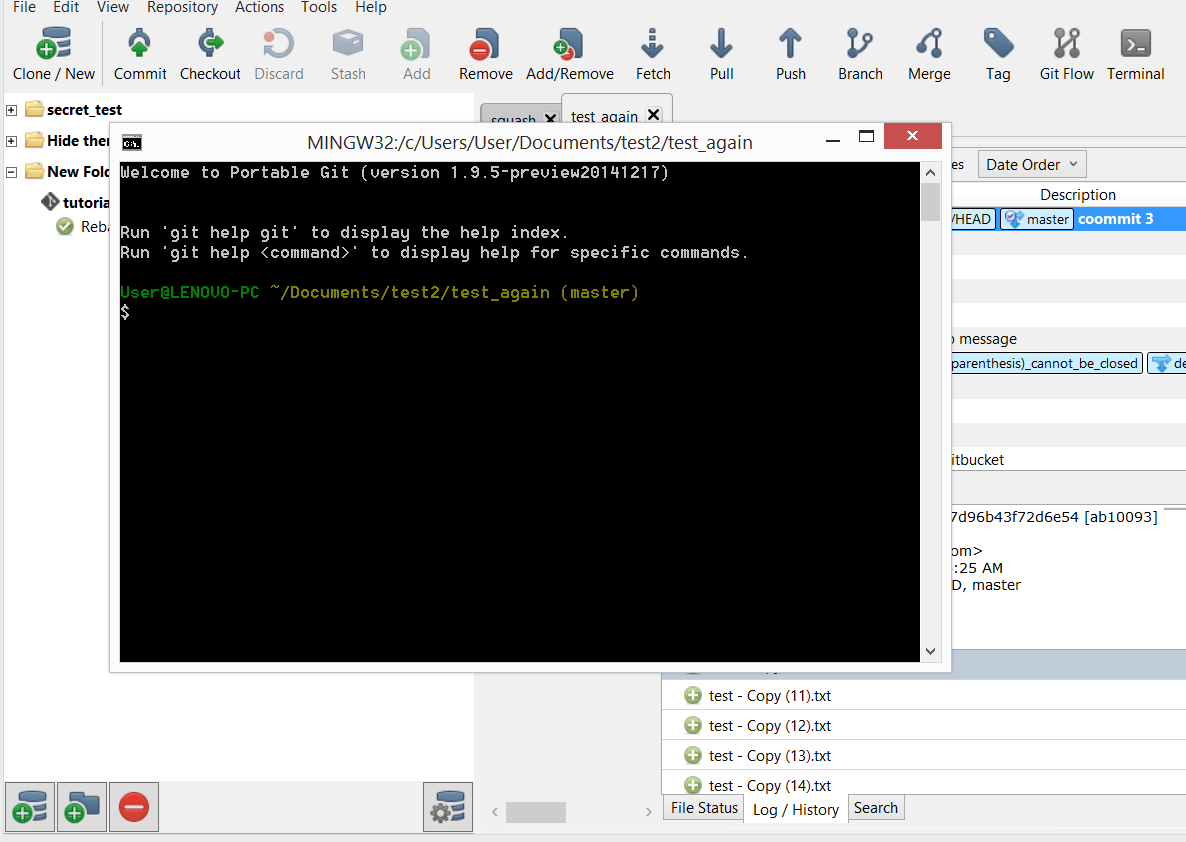This screenshot has width=1186, height=842.
Task: Click the Merge toolbar icon
Action: [929, 44]
